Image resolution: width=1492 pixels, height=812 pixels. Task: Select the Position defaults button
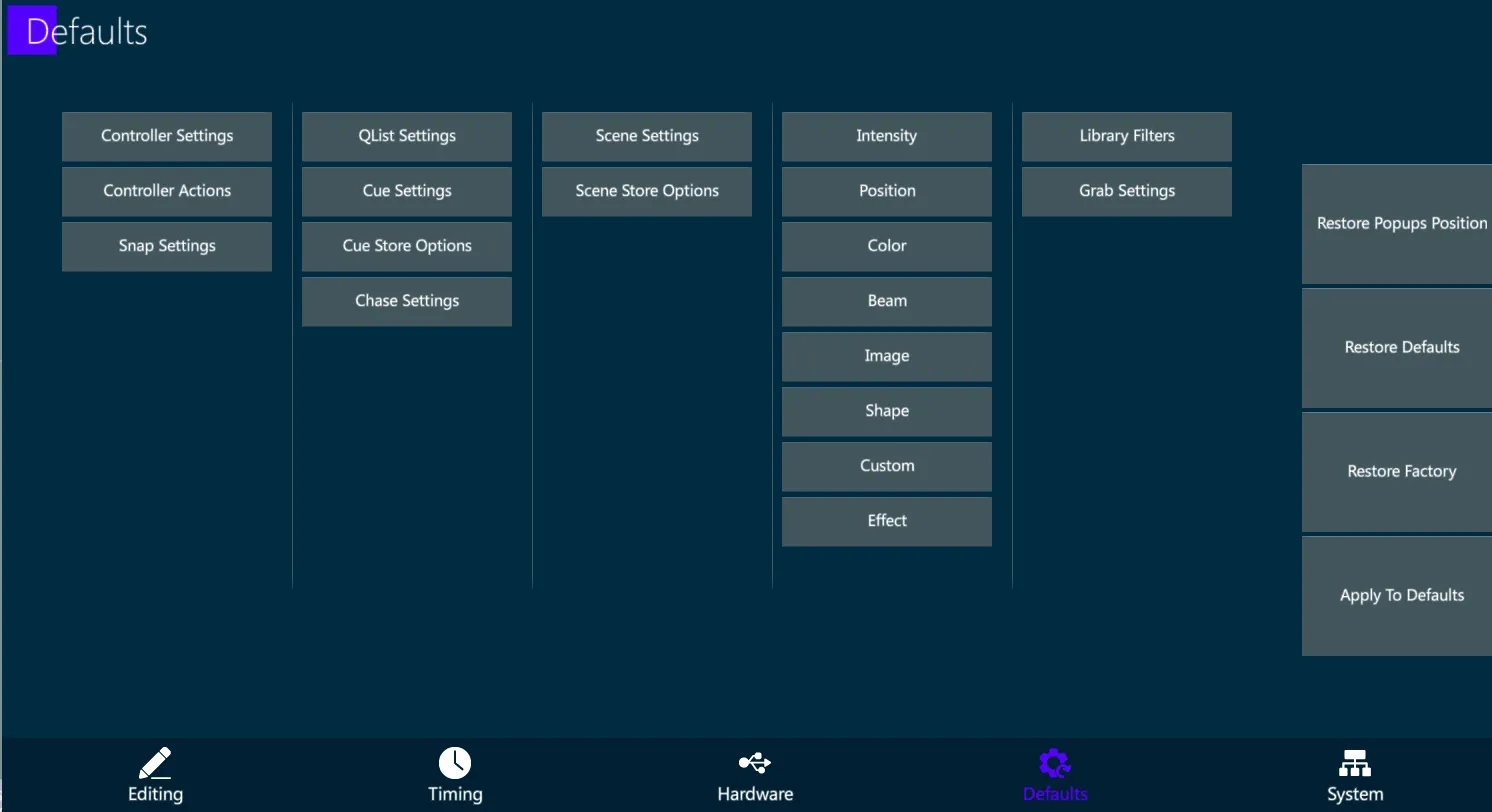click(x=887, y=191)
